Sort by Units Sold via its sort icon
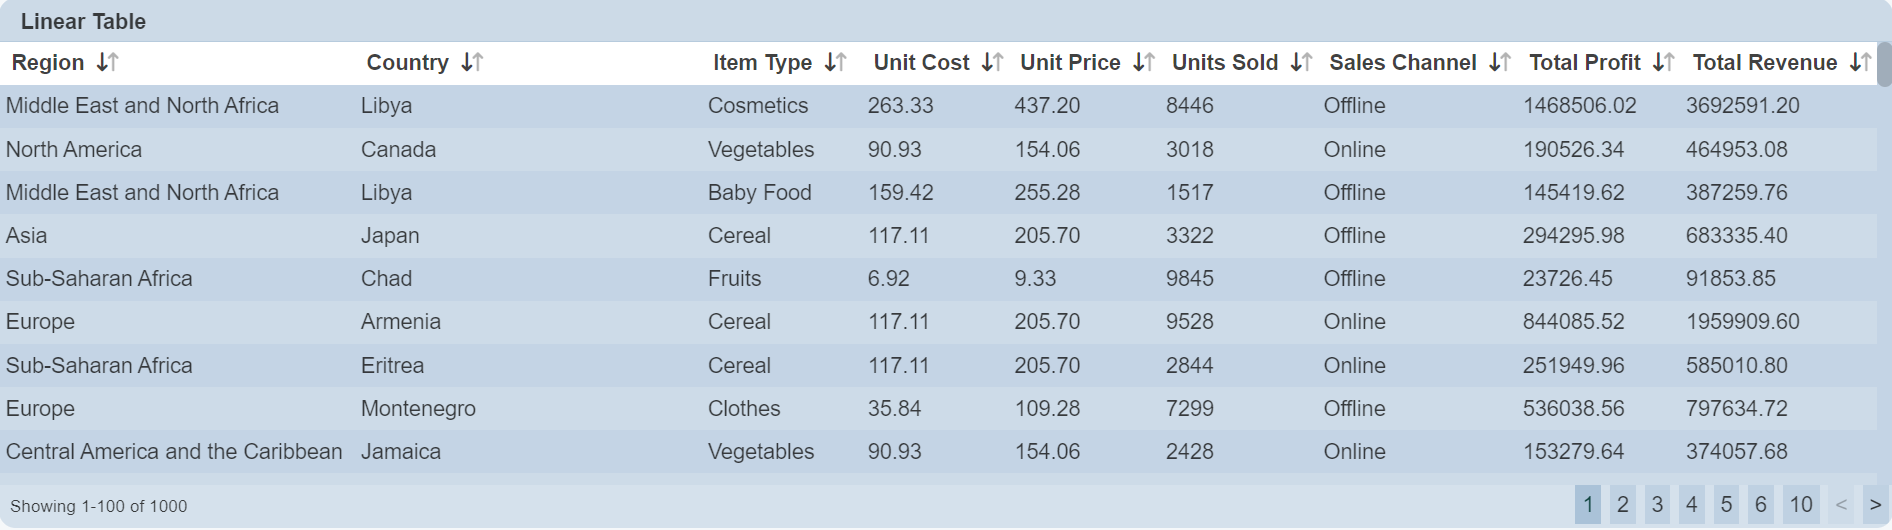The image size is (1892, 530). click(1301, 63)
